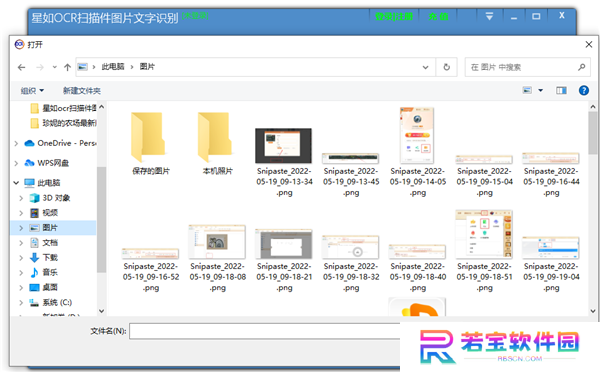
Task: Select 此电脑 in address breadcrumb
Action: coord(113,67)
